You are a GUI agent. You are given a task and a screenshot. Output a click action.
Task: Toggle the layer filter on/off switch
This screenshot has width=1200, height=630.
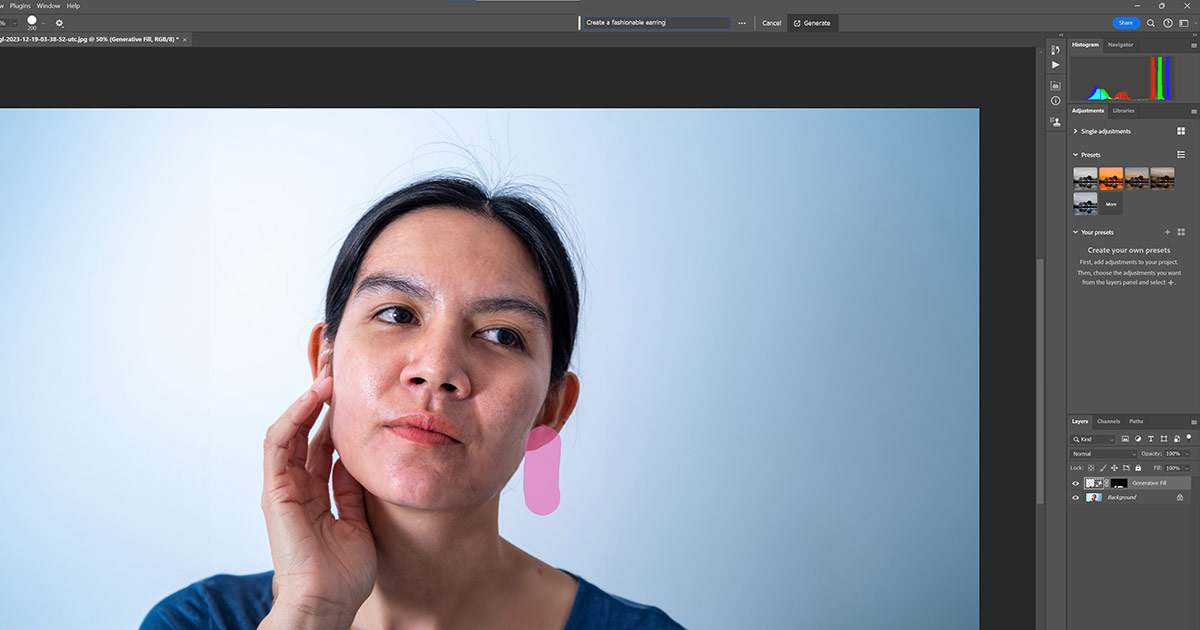point(1189,438)
